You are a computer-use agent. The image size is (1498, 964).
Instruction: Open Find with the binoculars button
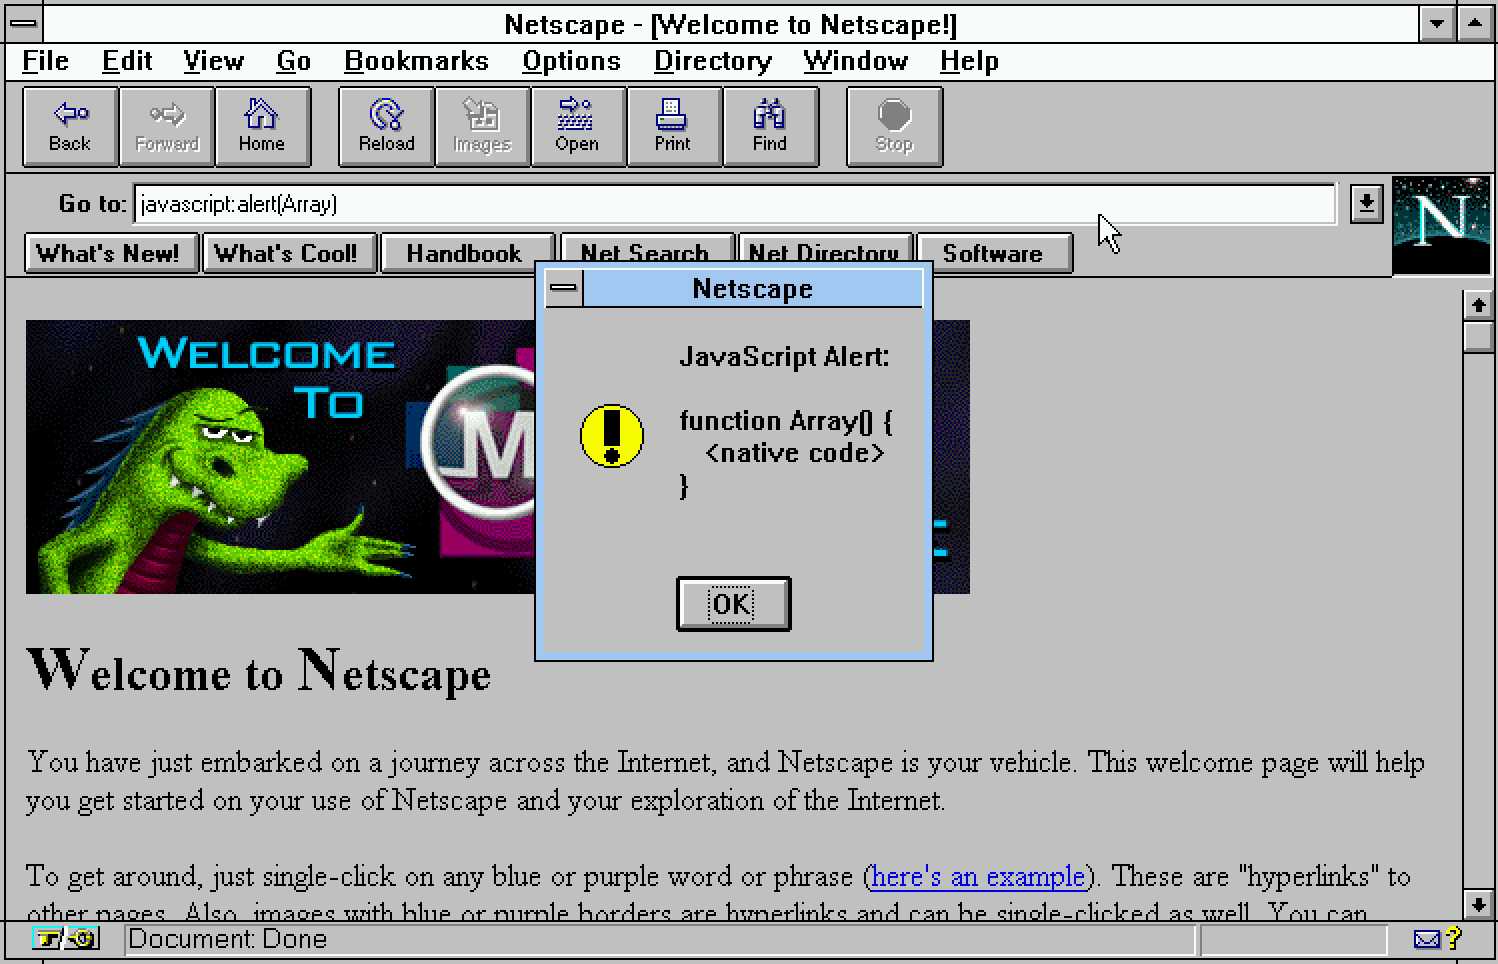[x=770, y=127]
